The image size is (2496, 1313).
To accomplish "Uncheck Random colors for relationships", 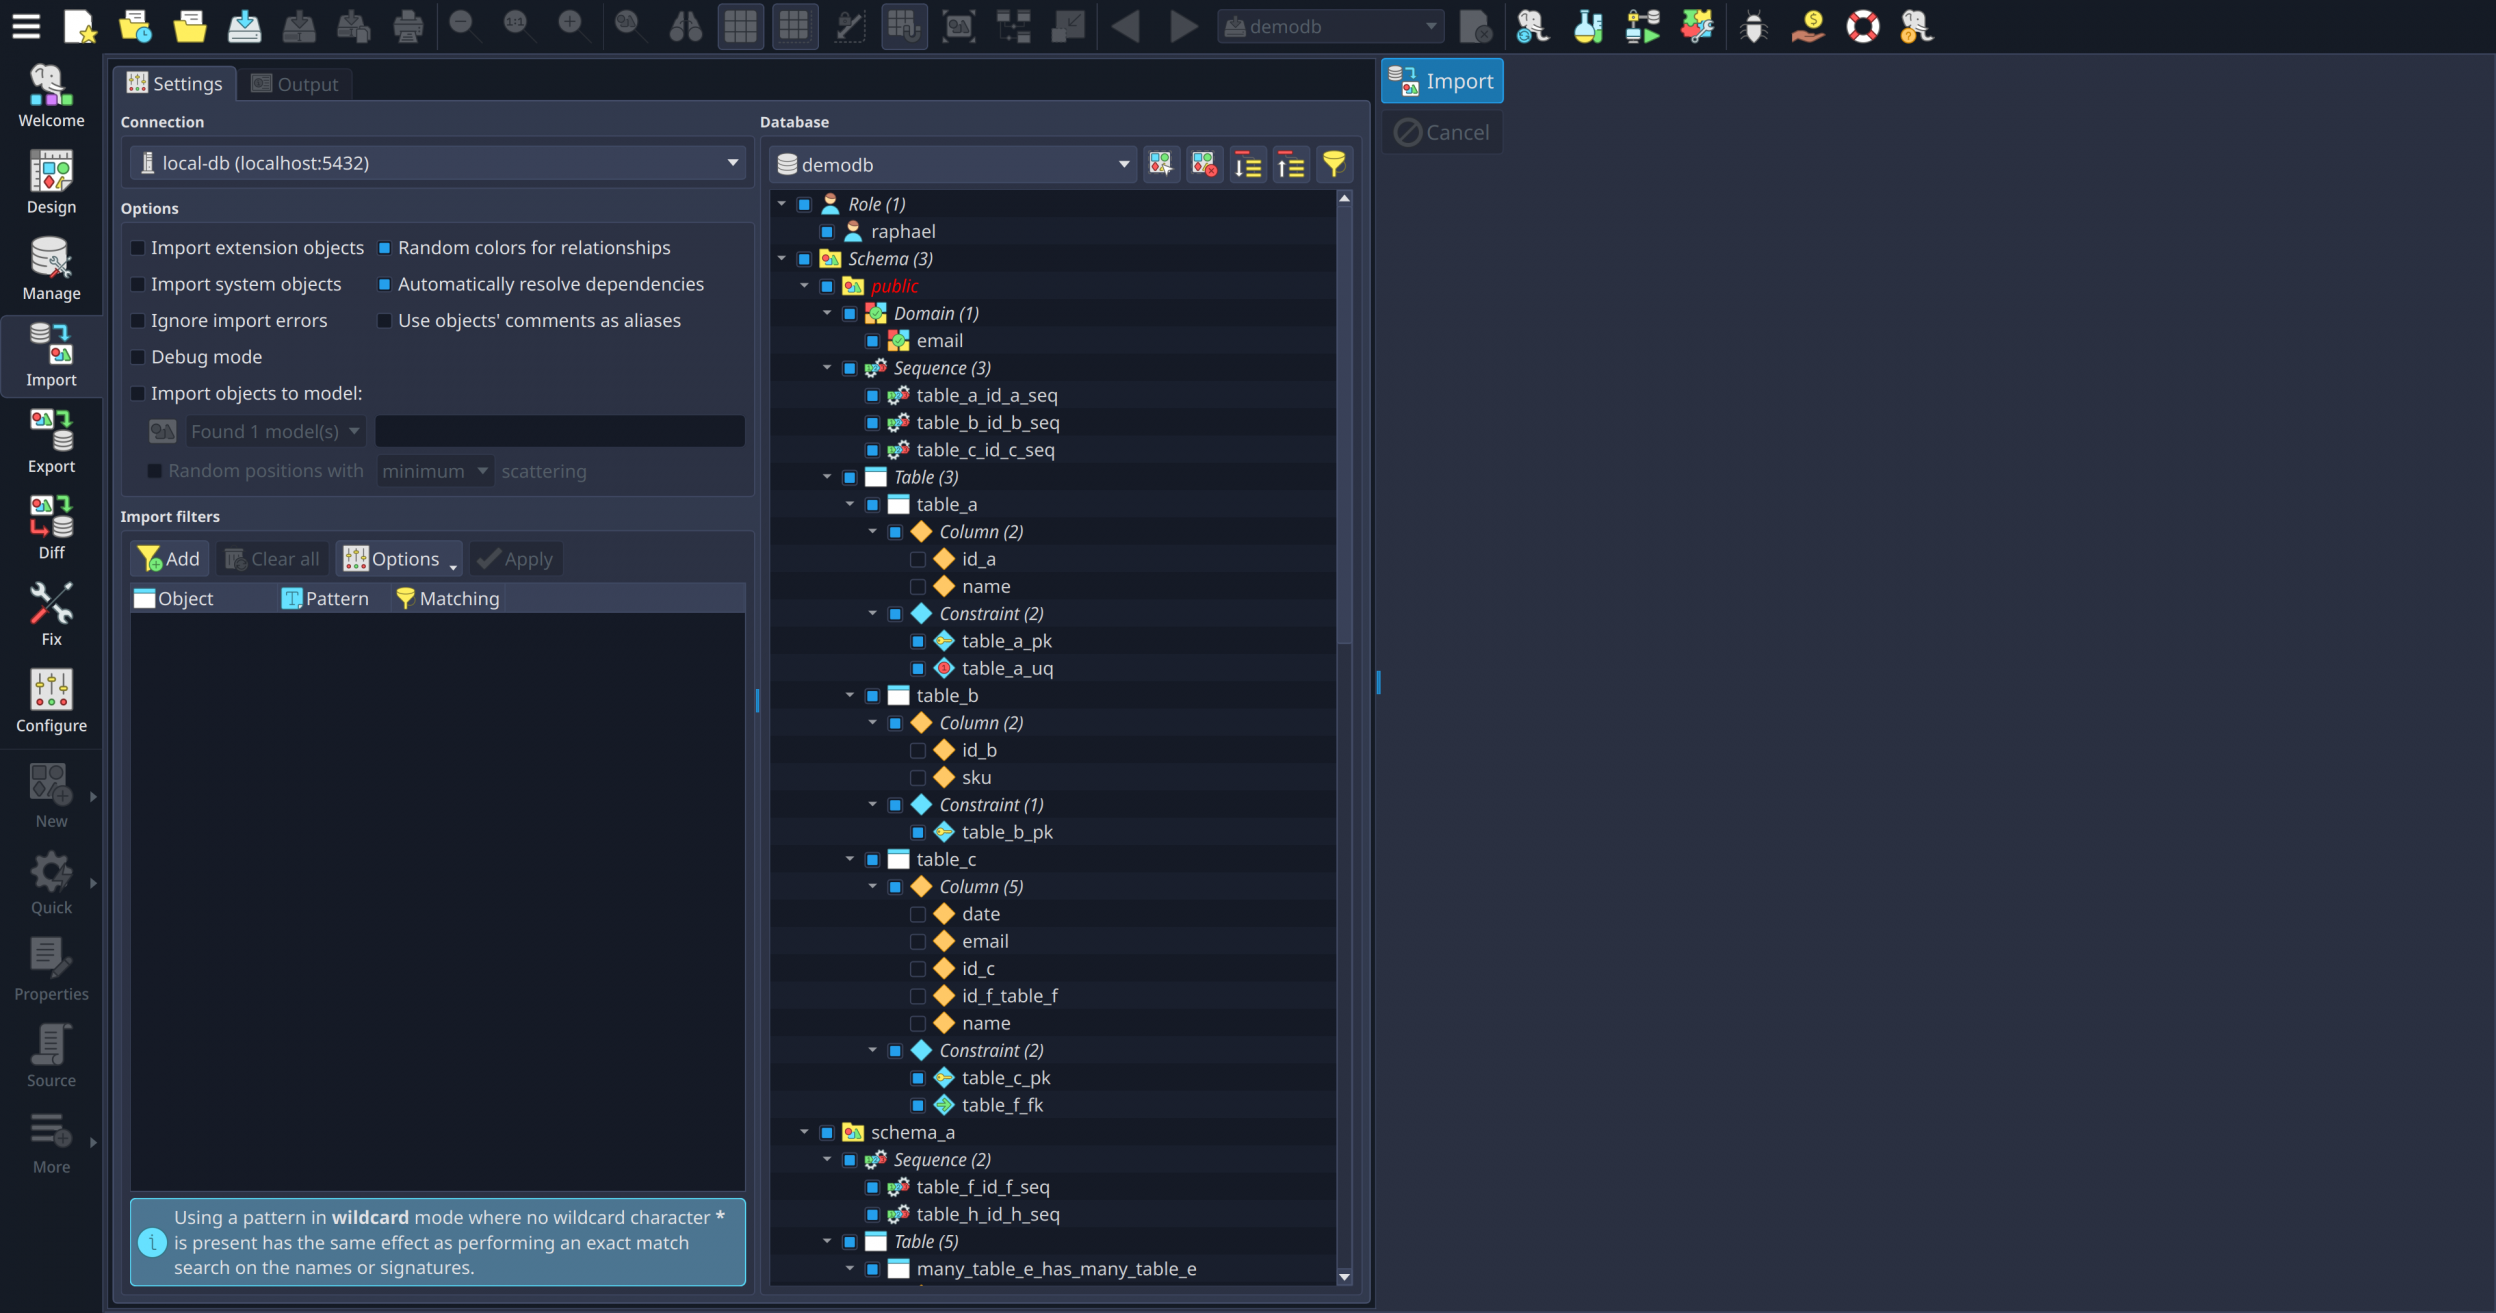I will [x=384, y=248].
